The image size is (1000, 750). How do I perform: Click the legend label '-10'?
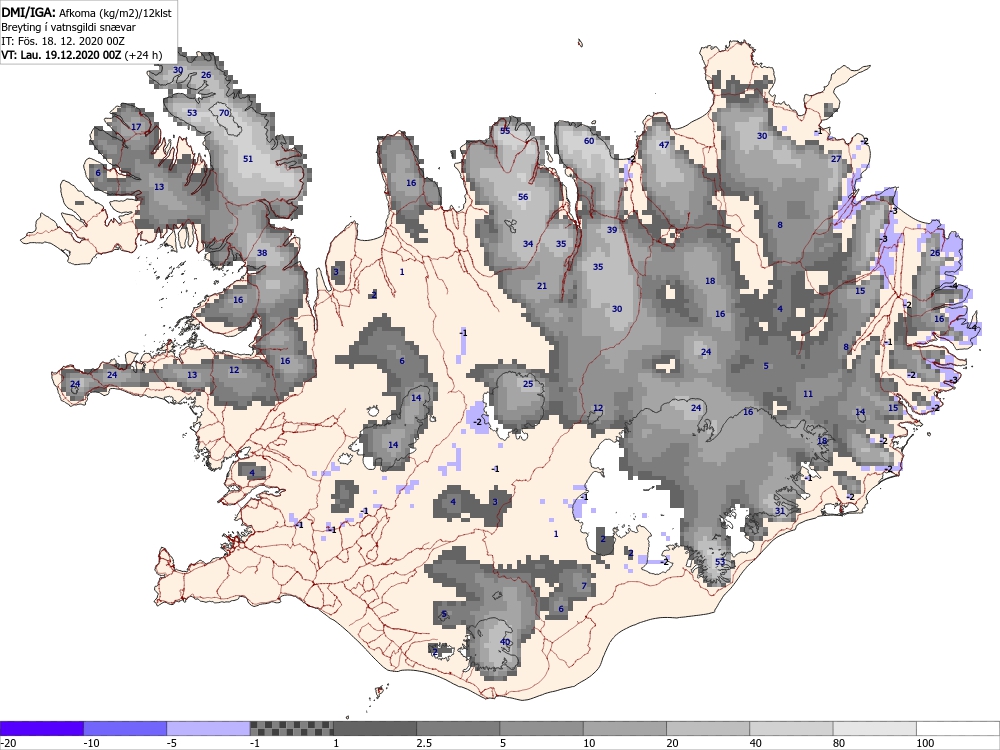(x=92, y=743)
